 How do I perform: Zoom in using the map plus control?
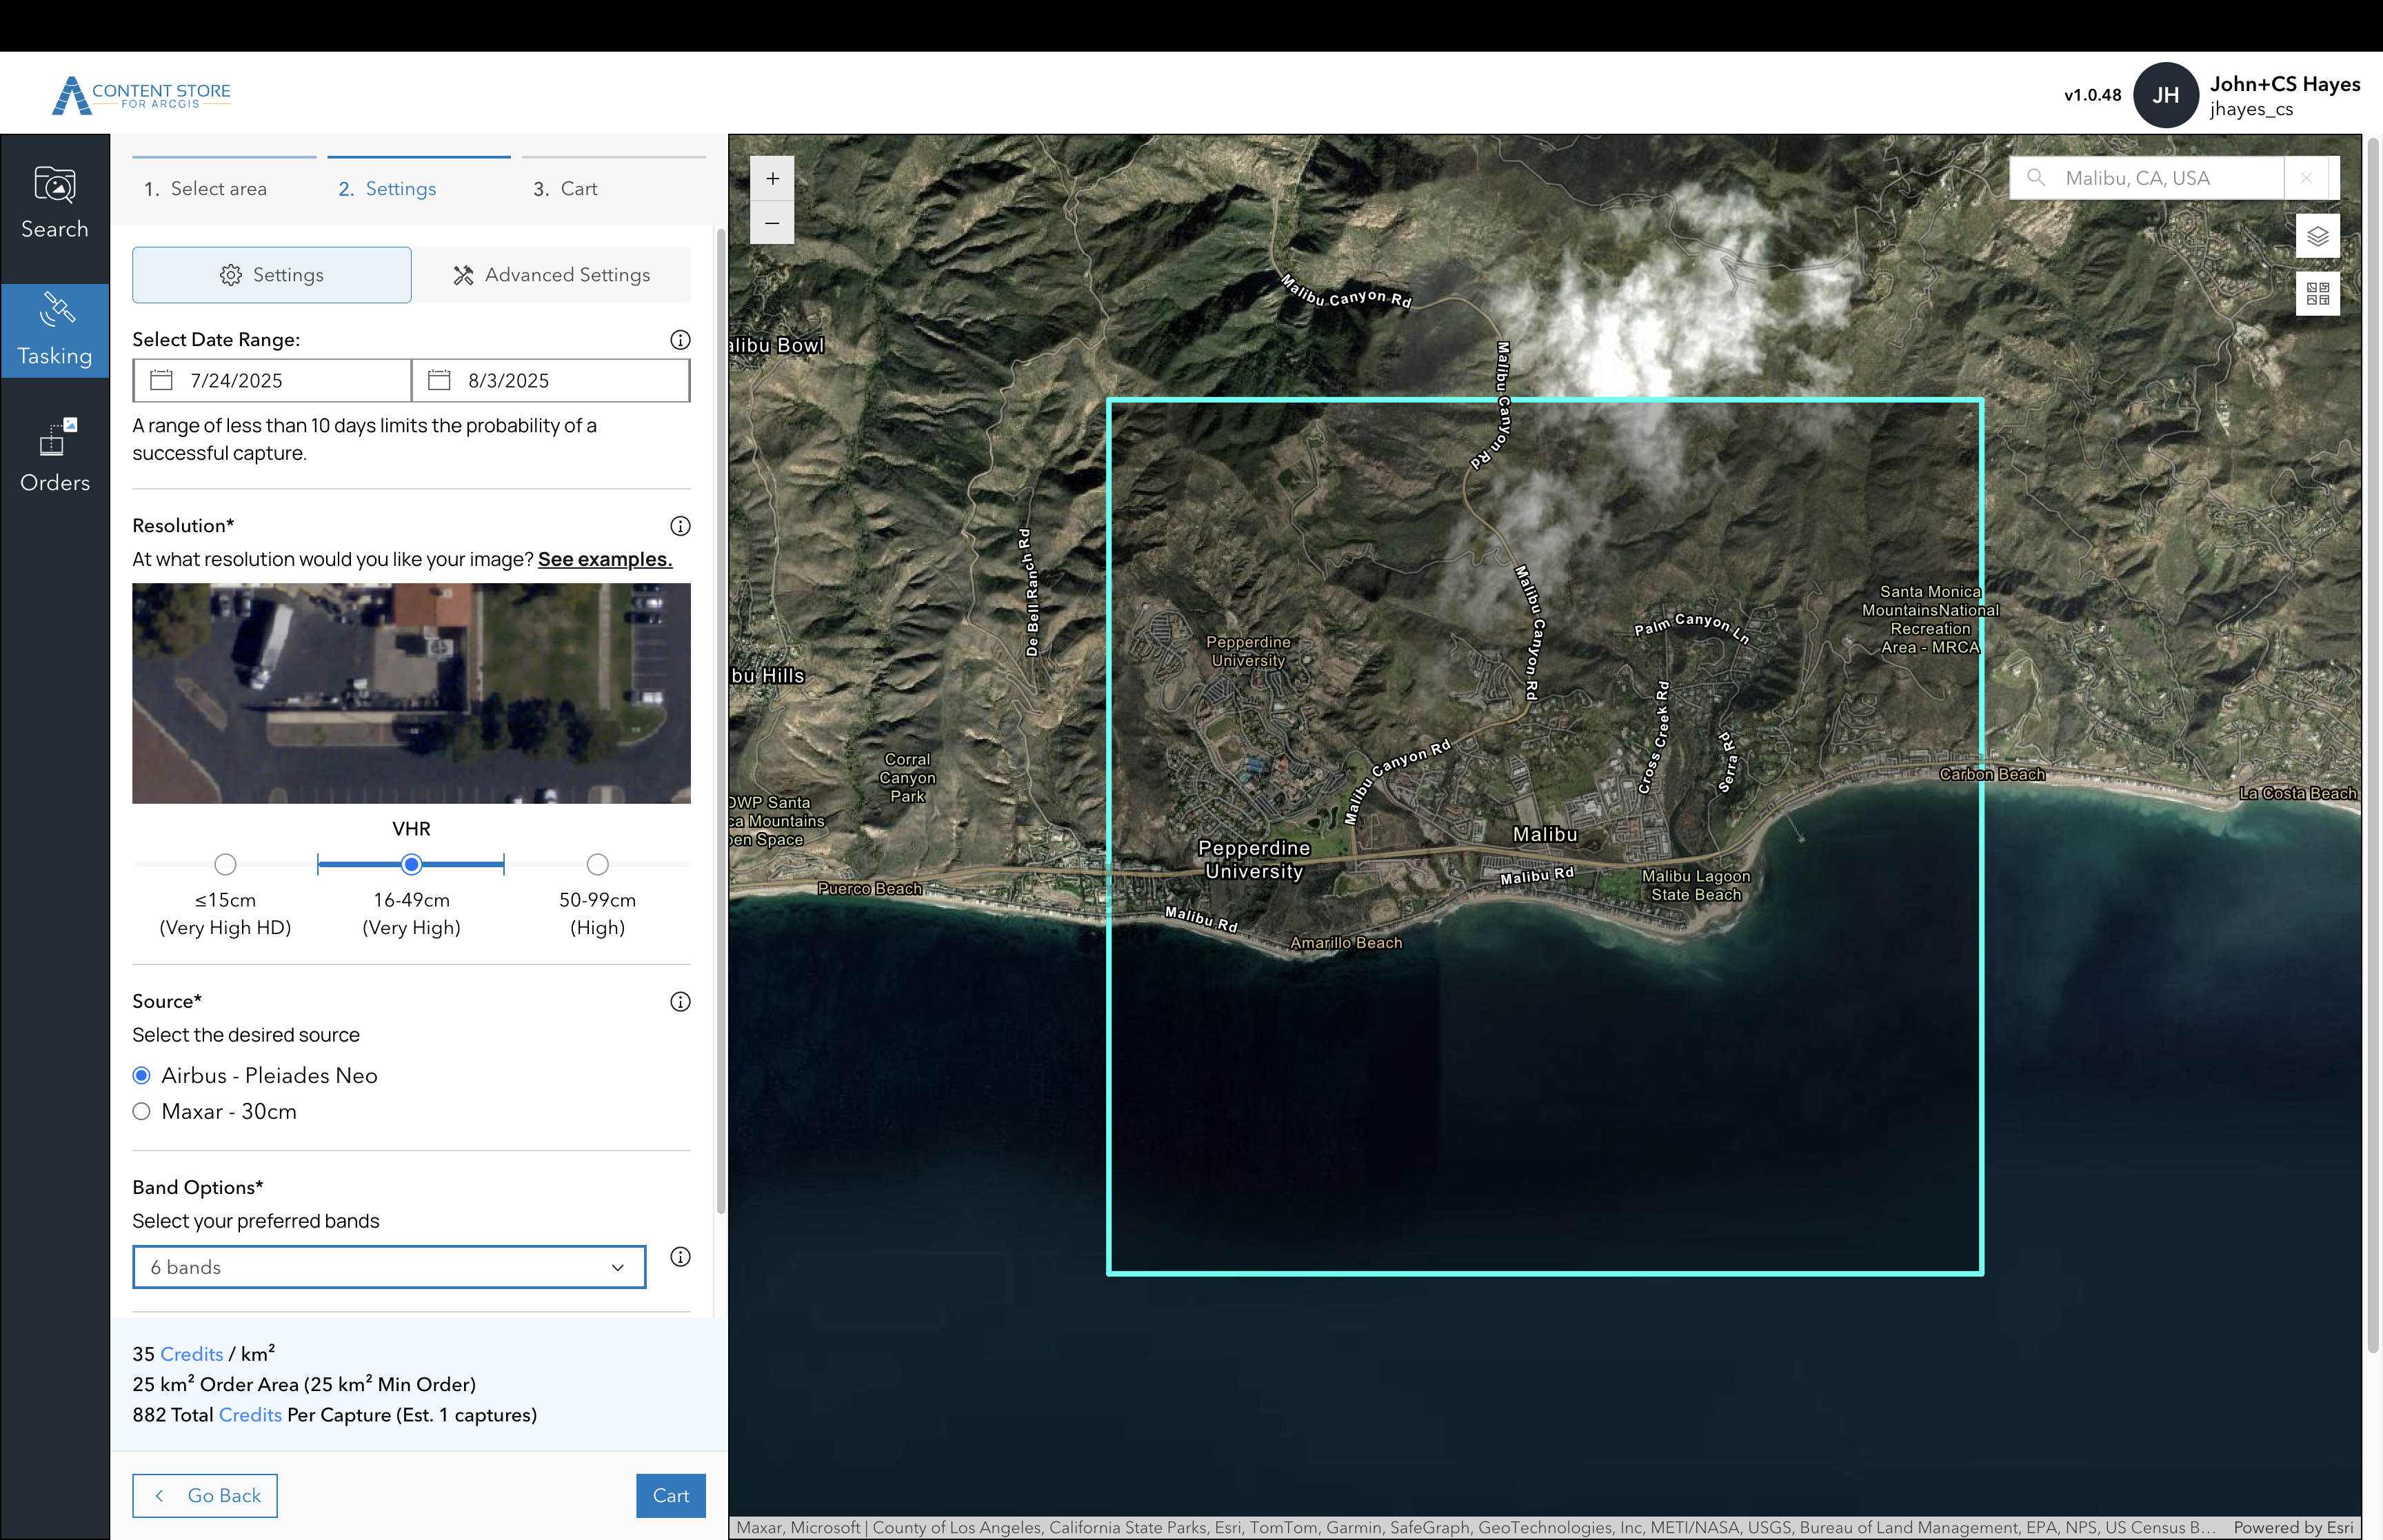(x=772, y=177)
